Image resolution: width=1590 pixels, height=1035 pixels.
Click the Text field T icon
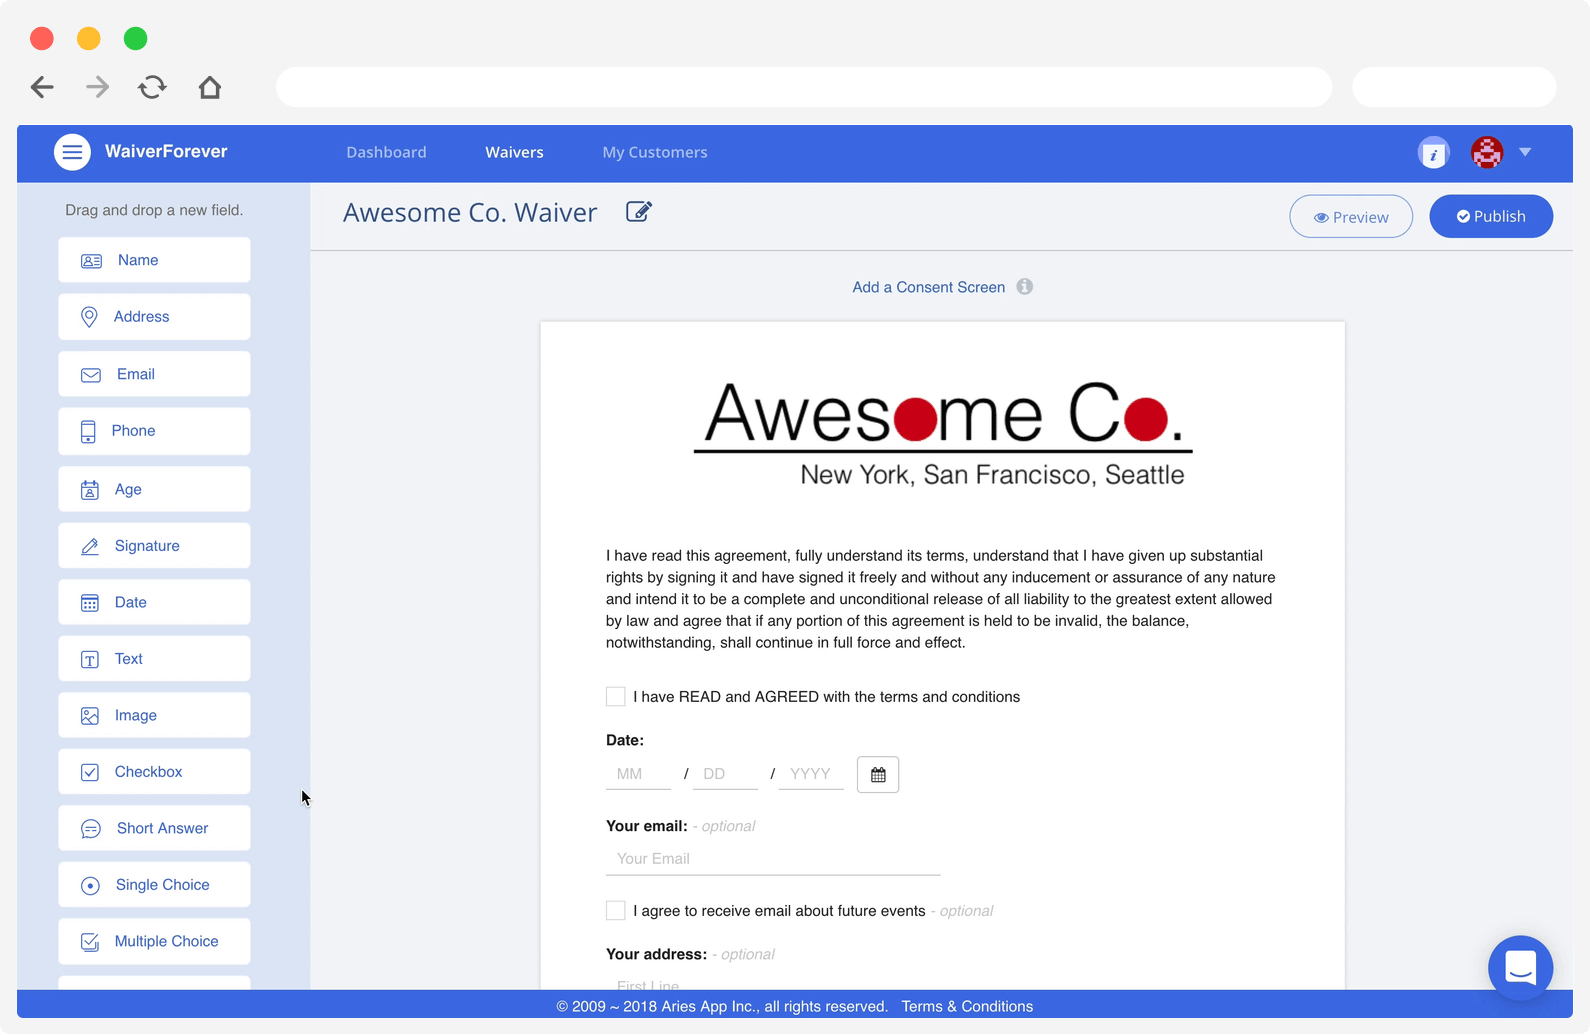coord(90,660)
